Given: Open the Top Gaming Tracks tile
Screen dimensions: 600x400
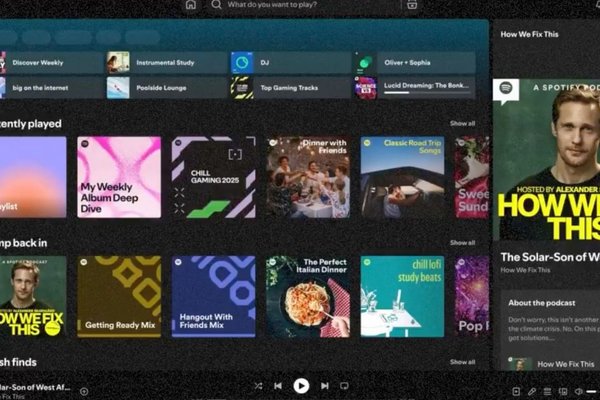Looking at the screenshot, I should click(x=291, y=88).
